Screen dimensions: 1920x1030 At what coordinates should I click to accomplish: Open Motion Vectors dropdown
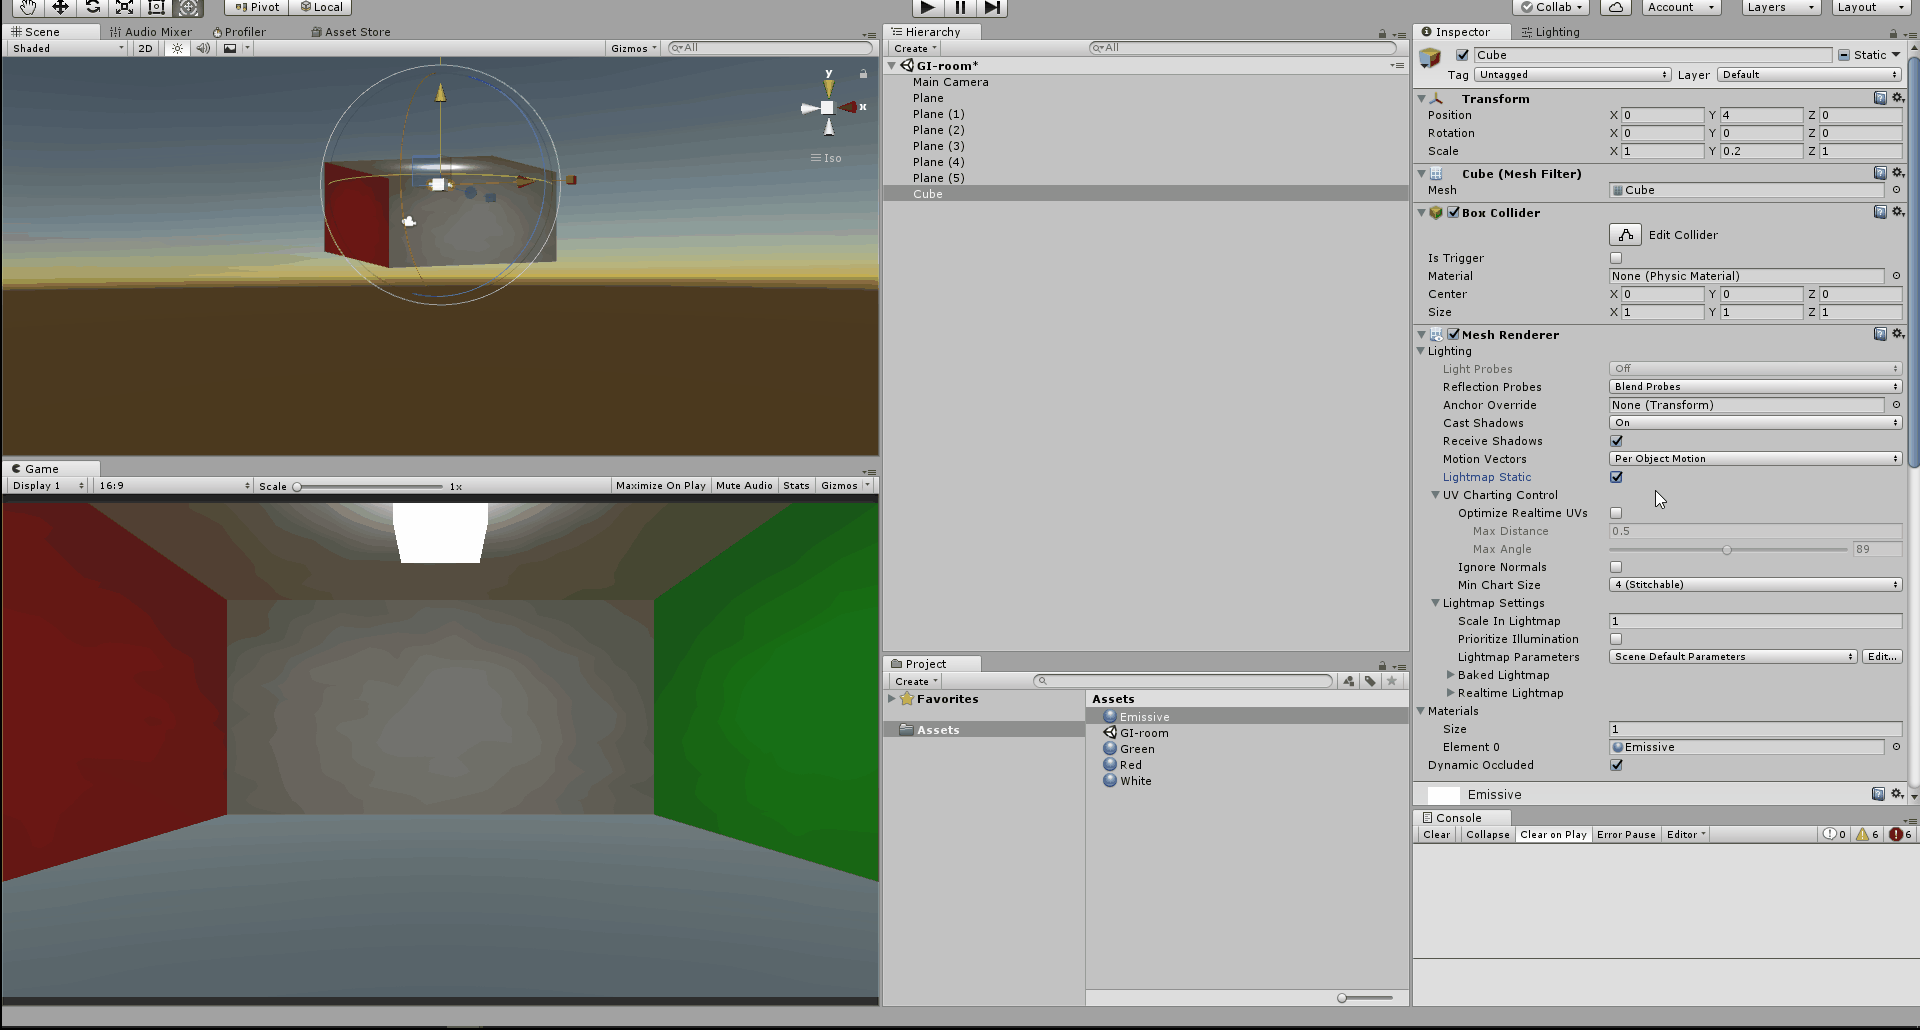(1755, 459)
